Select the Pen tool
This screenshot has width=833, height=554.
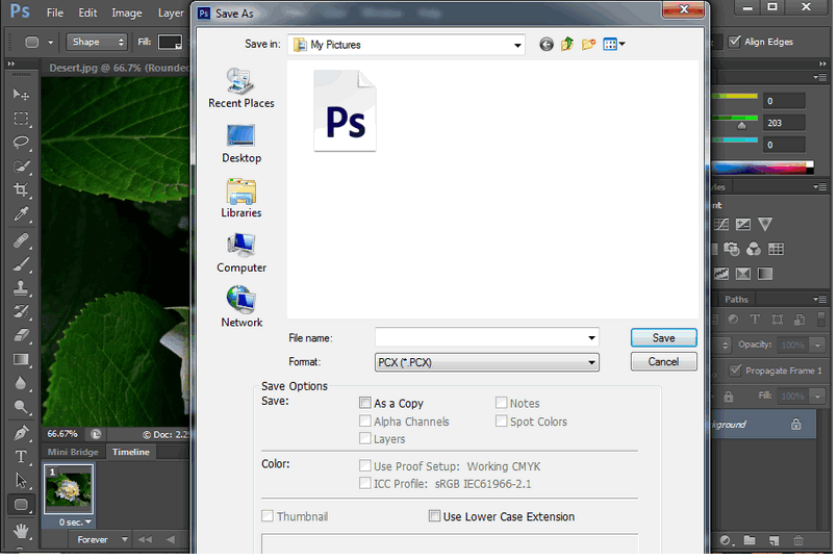[x=21, y=433]
